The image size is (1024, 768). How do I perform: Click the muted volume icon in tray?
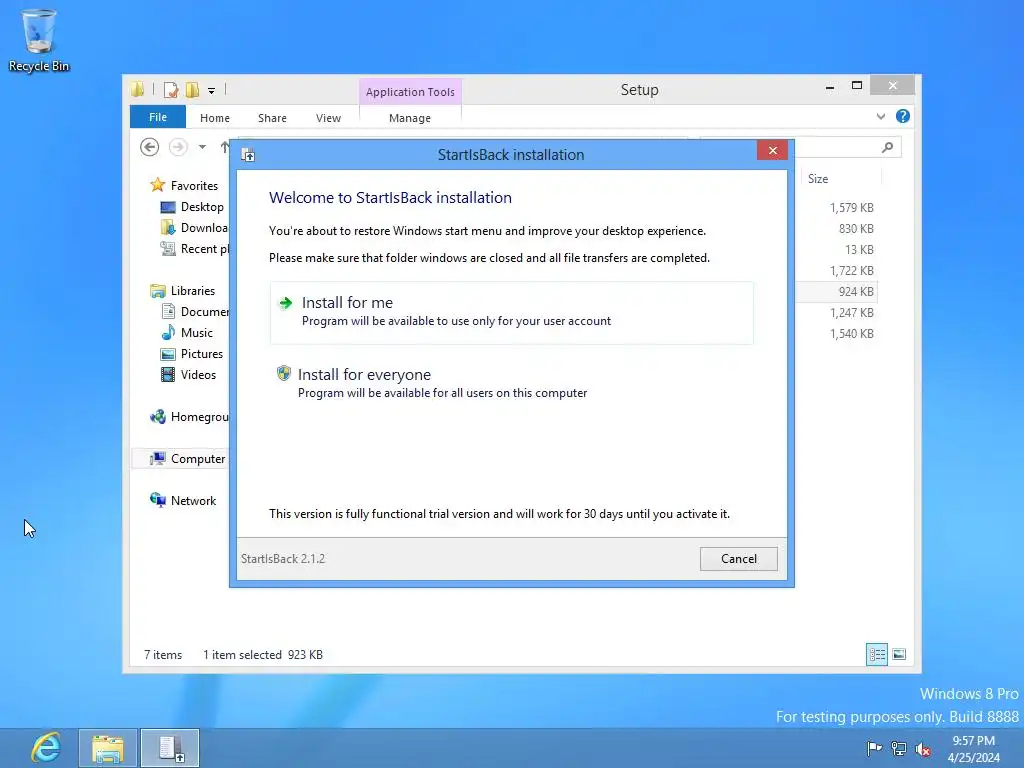[923, 749]
